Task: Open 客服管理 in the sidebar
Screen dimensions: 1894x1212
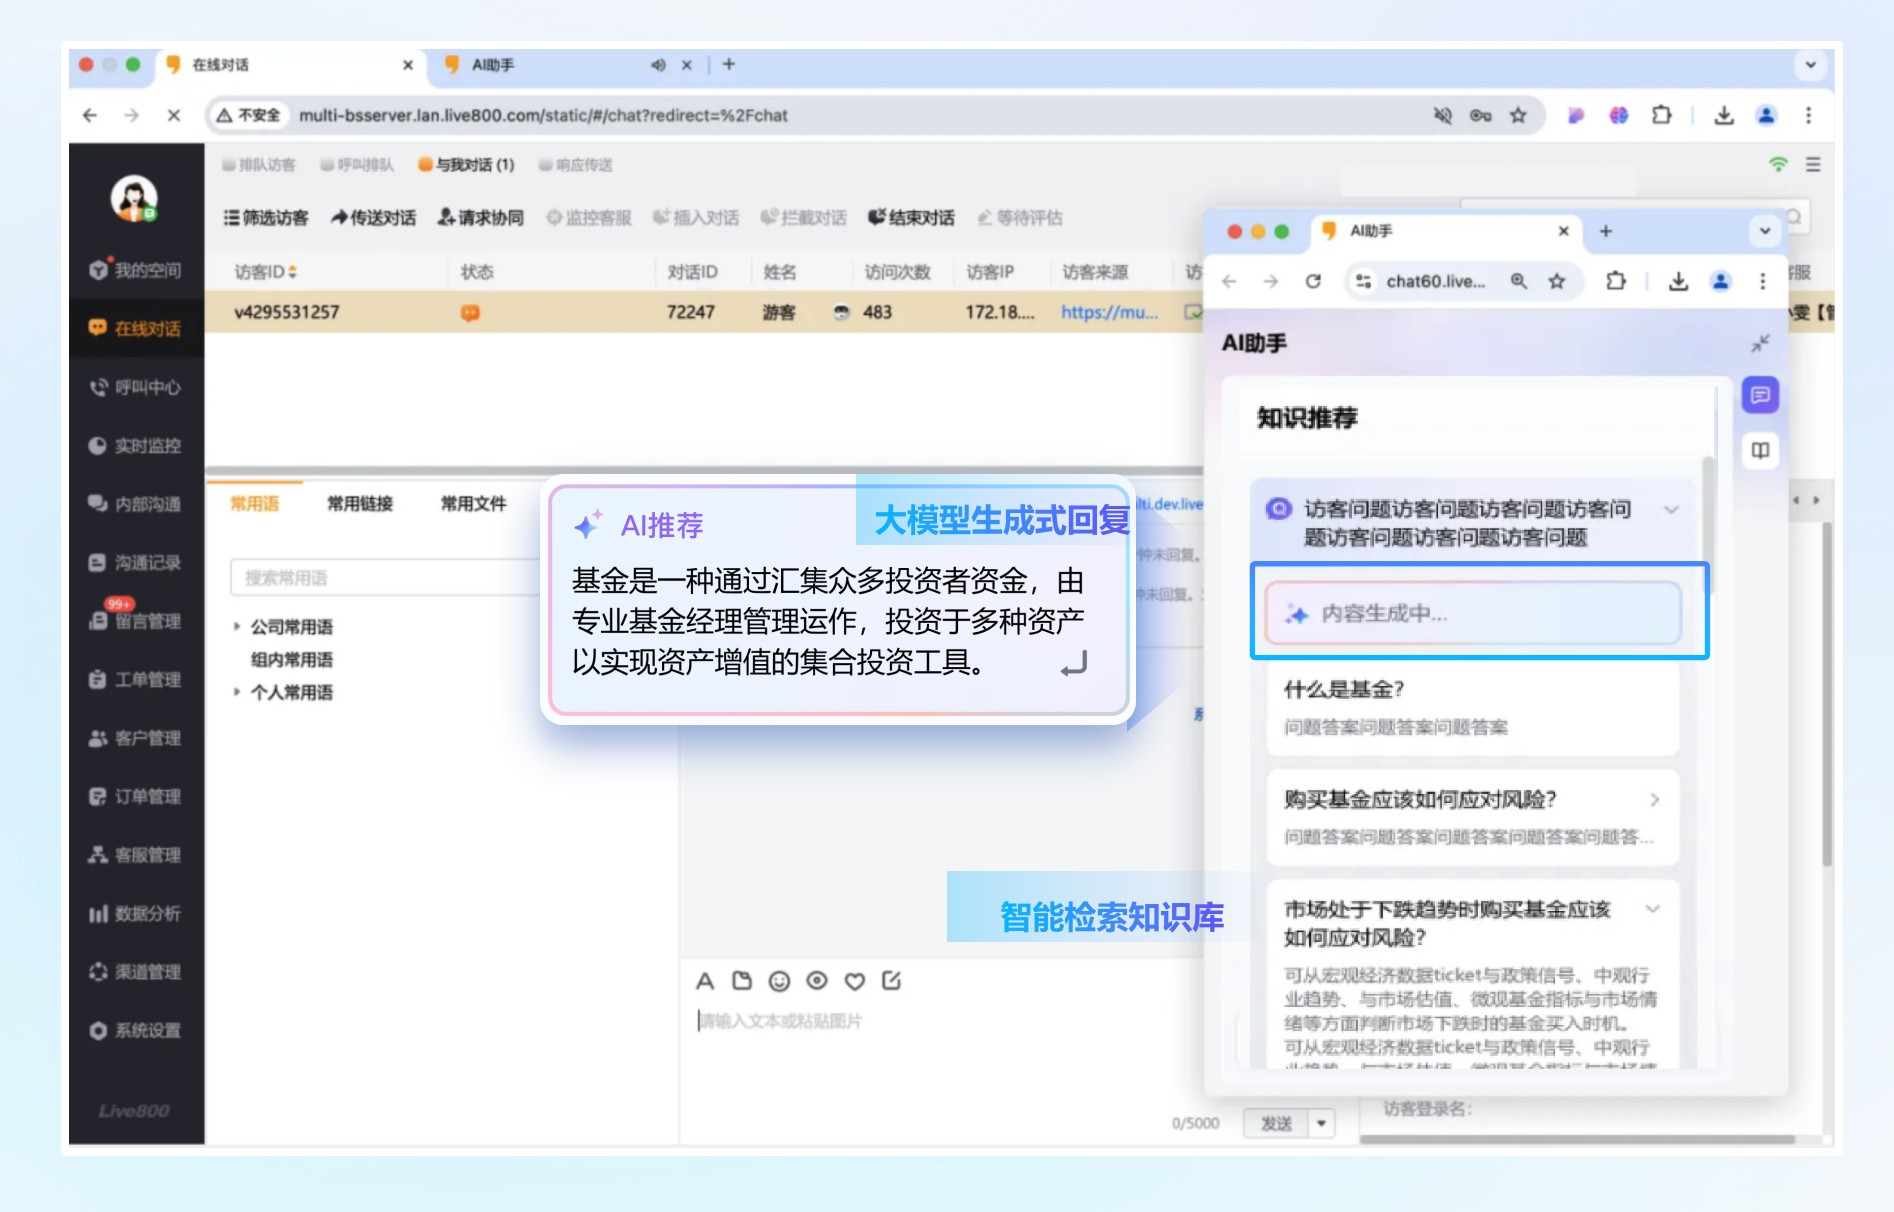Action: point(135,855)
